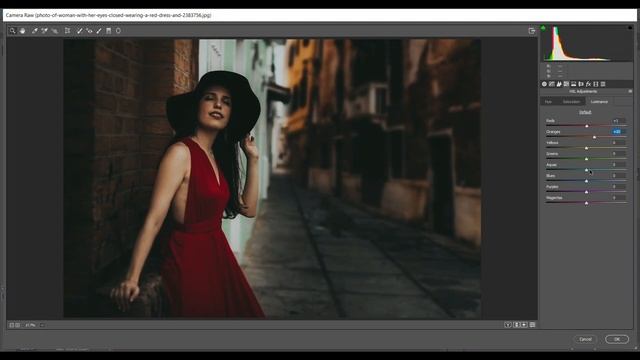Click the Reds luminance slider handle
This screenshot has width=640, height=360.
click(587, 126)
